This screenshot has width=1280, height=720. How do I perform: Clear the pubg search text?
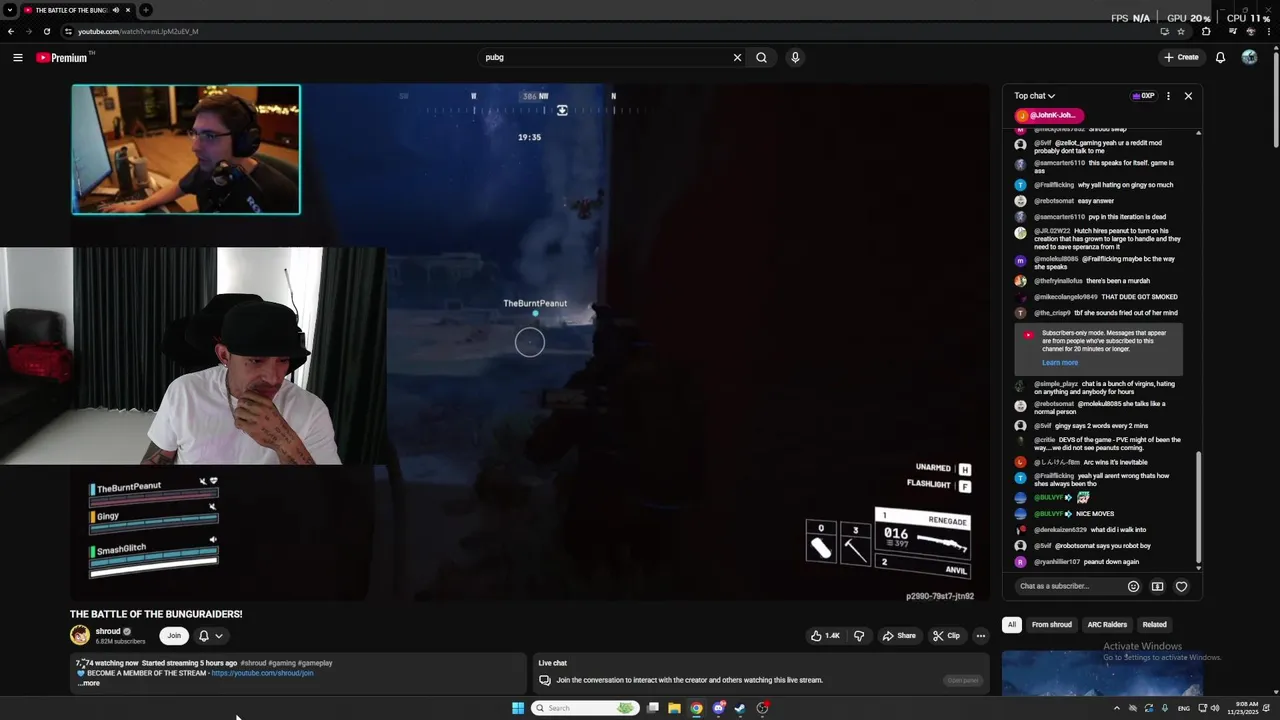coord(737,57)
